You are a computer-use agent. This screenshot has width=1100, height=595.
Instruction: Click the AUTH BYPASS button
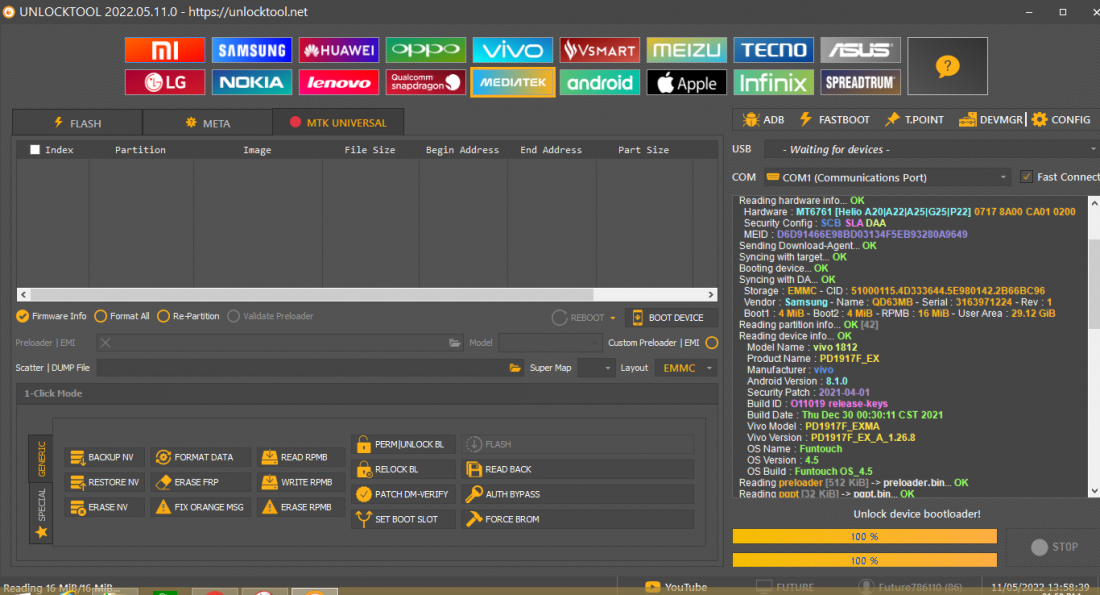coord(578,494)
